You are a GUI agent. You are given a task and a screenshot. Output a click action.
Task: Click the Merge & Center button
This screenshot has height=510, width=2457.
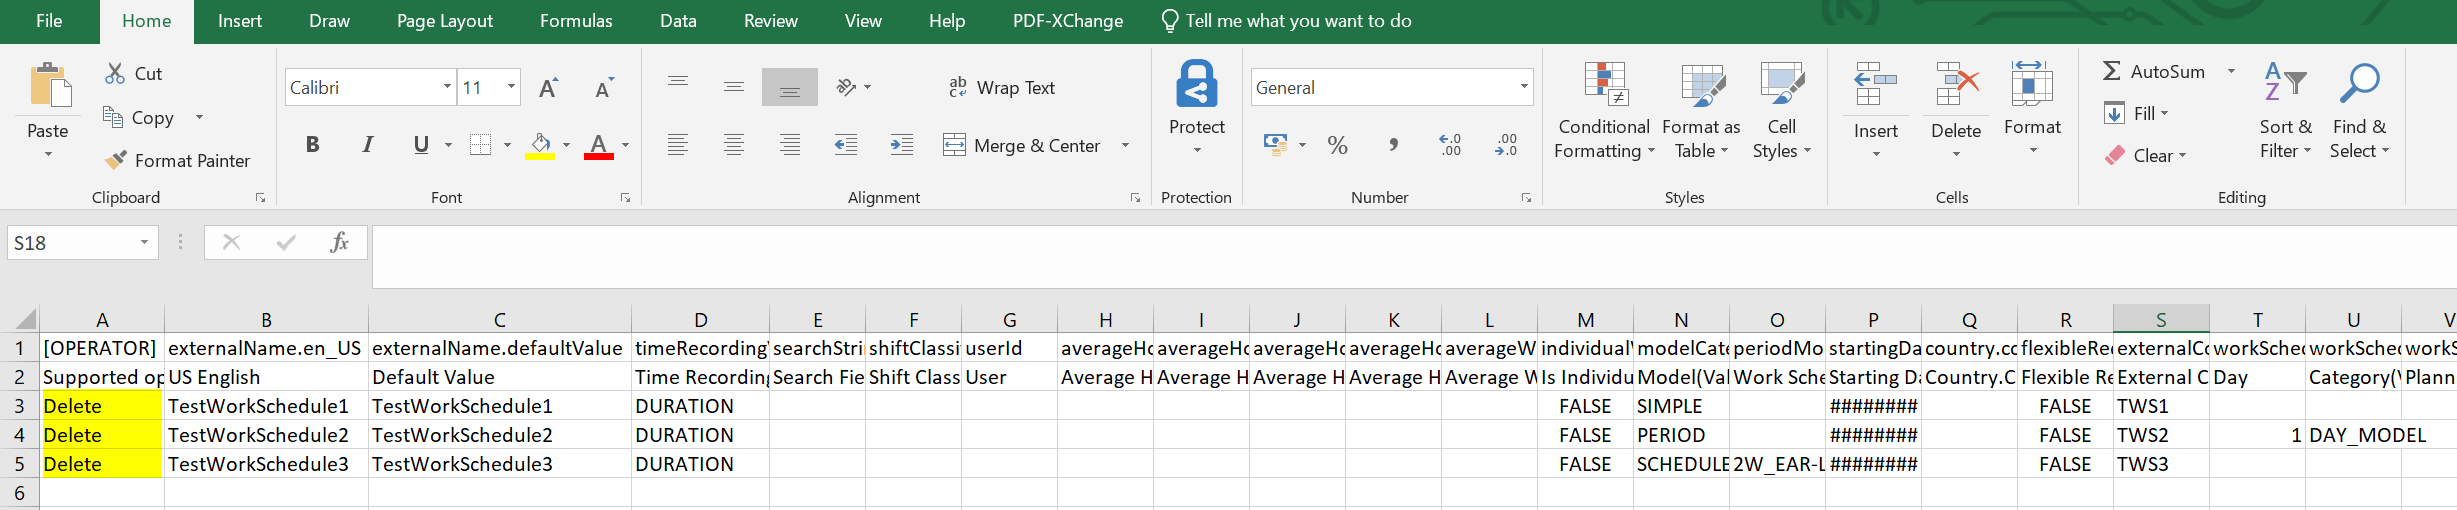coord(1022,145)
